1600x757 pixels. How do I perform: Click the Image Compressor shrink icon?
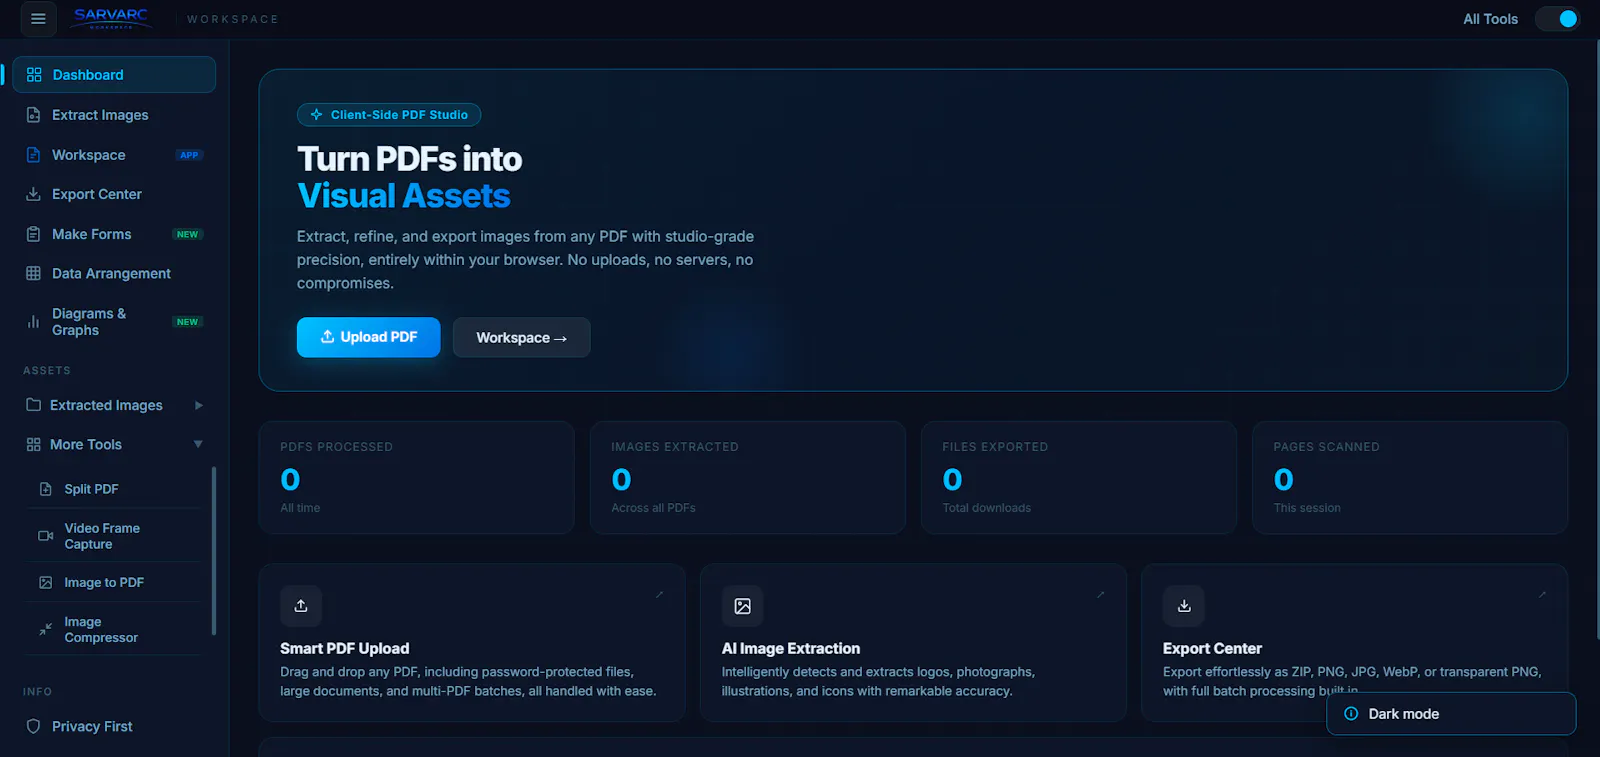click(x=45, y=629)
